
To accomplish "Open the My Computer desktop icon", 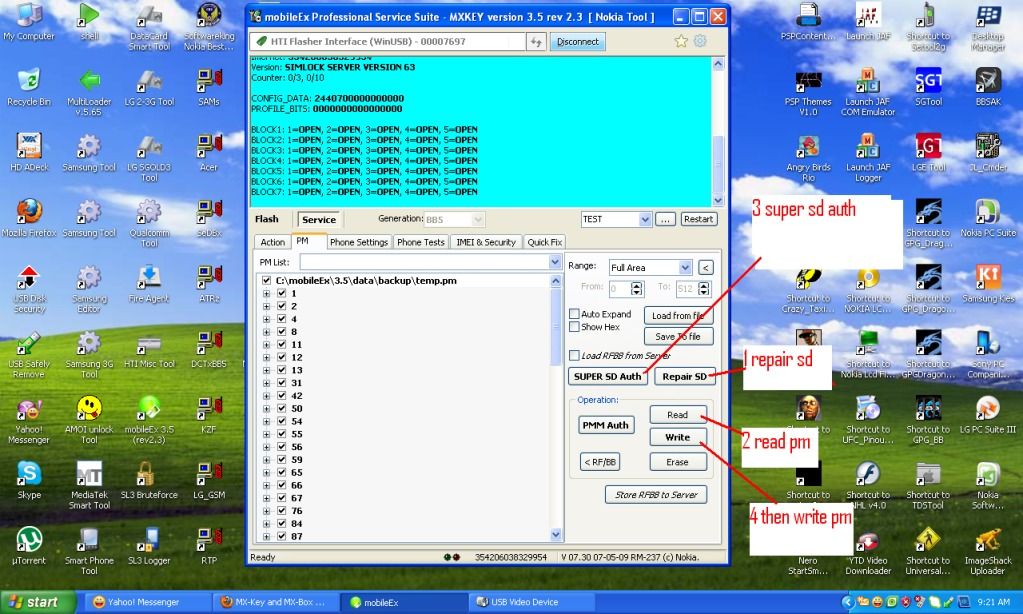I will [x=29, y=20].
